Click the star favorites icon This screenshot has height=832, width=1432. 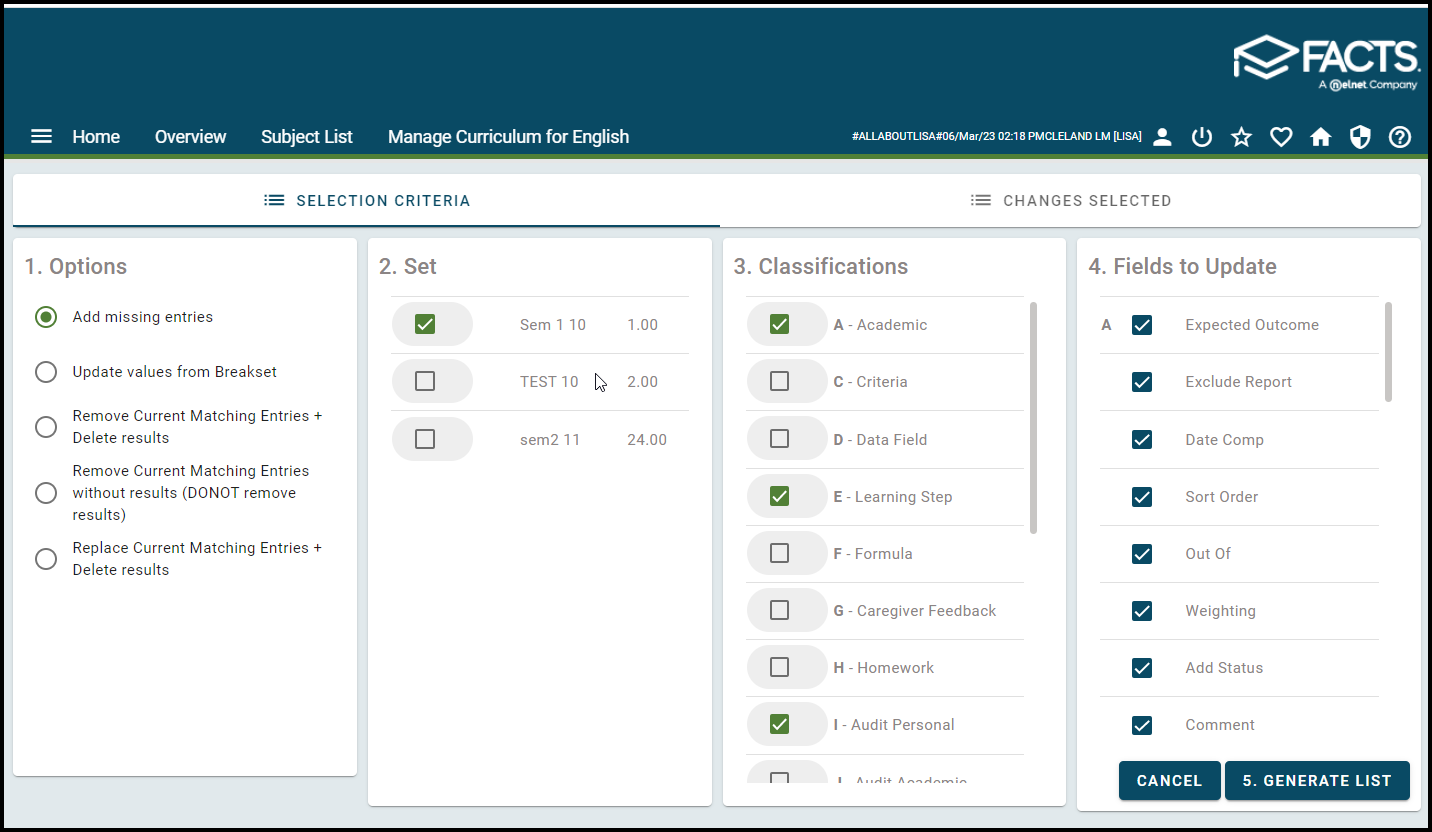tap(1241, 138)
